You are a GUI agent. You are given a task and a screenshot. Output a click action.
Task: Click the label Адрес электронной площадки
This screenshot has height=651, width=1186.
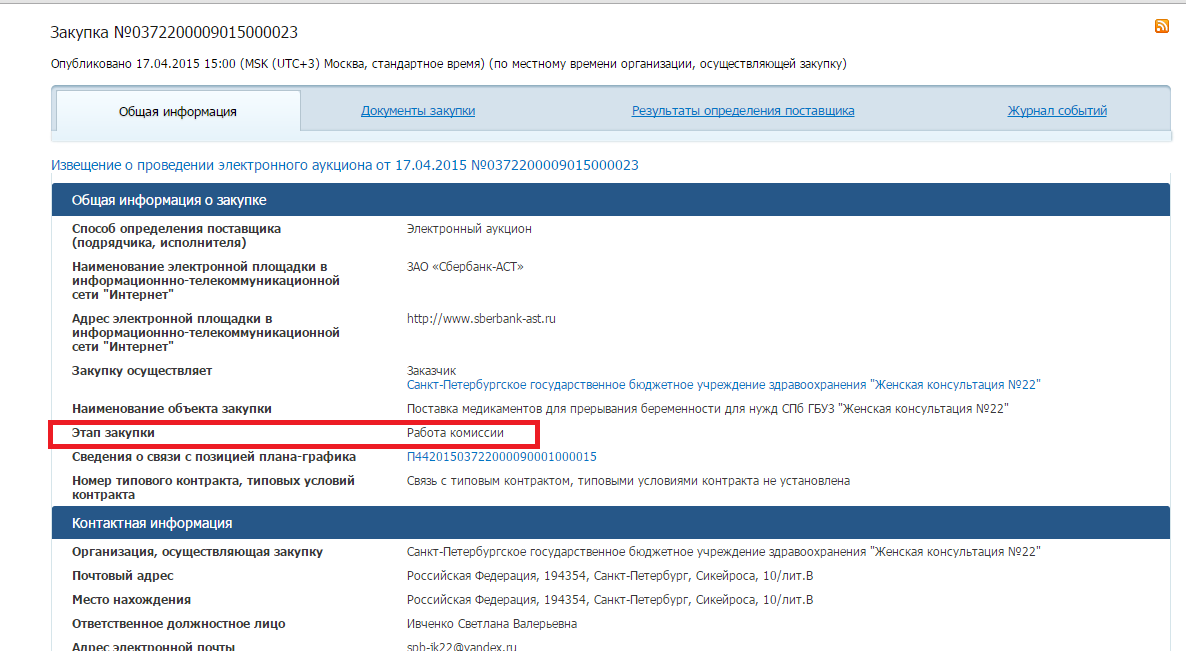point(206,333)
